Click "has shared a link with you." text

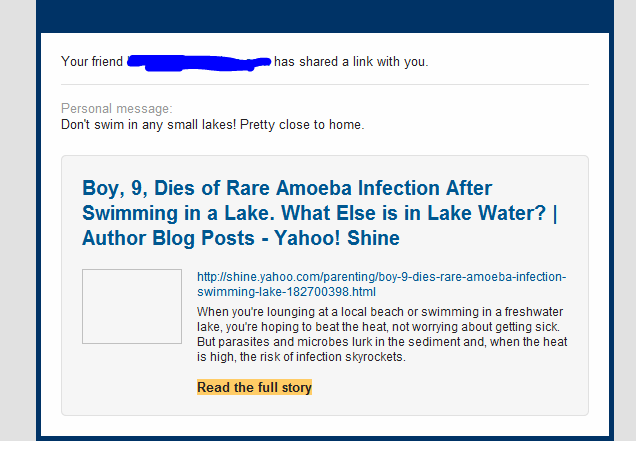coord(351,62)
